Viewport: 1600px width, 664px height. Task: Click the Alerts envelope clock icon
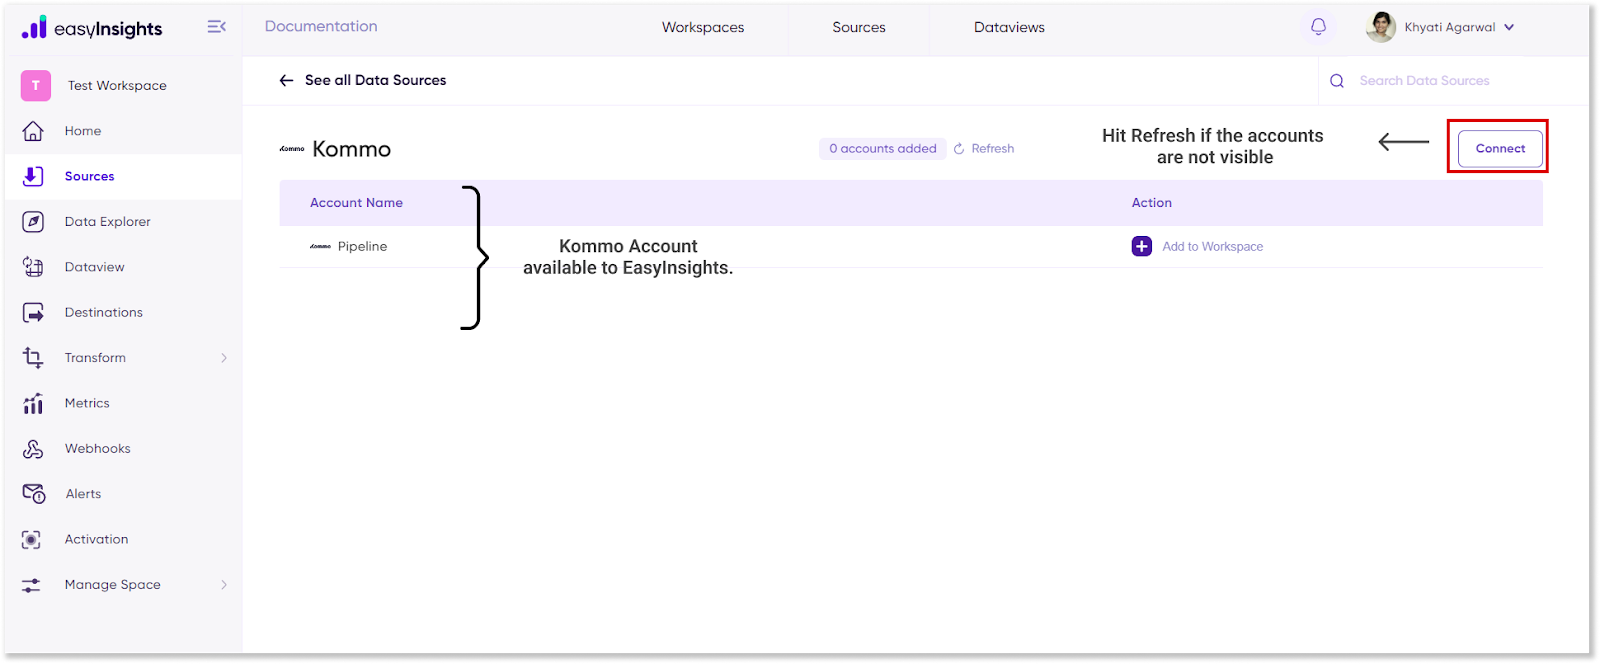click(33, 494)
